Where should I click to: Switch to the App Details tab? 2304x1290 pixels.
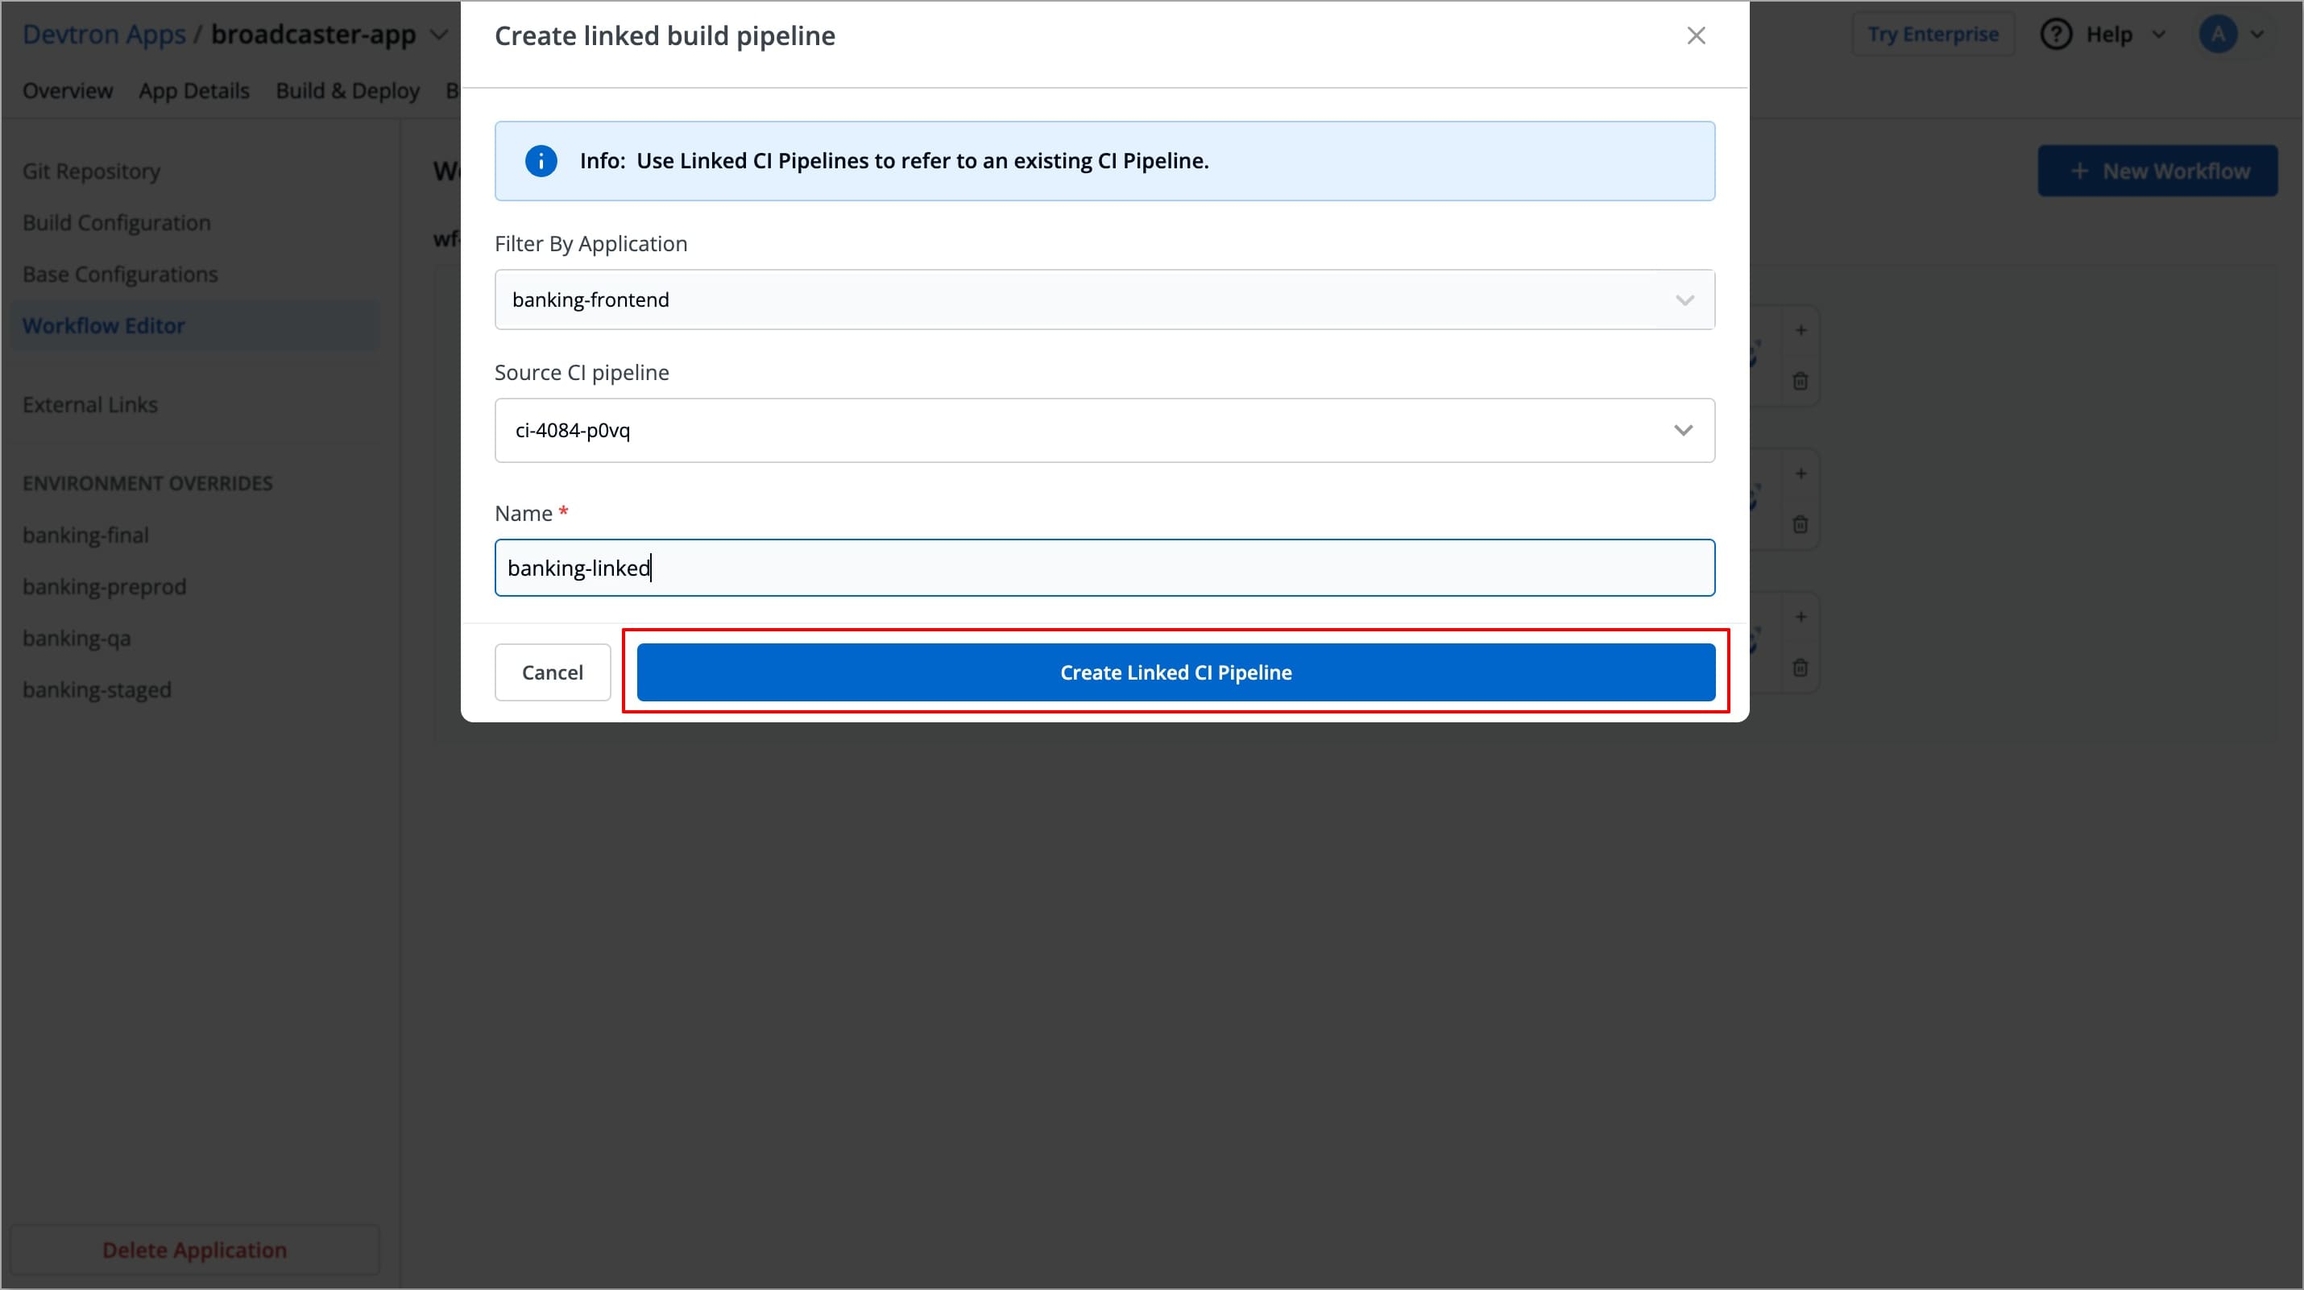click(194, 91)
